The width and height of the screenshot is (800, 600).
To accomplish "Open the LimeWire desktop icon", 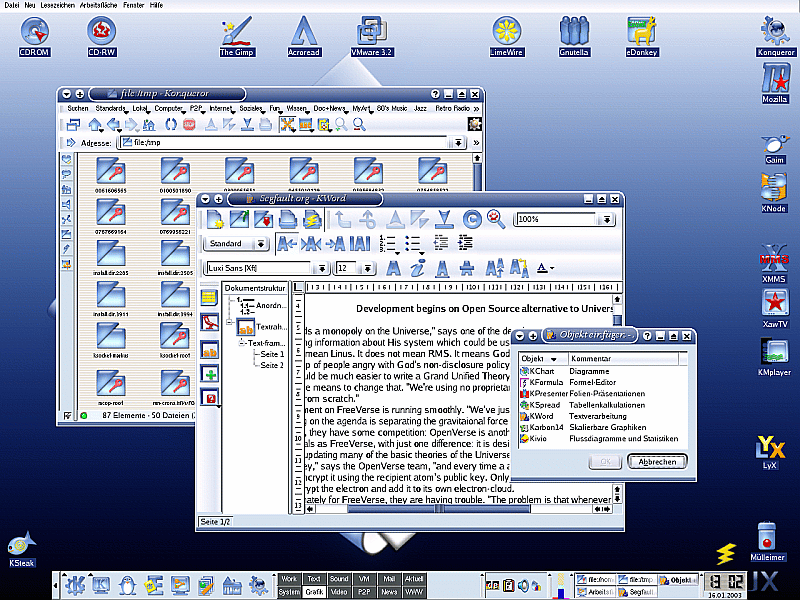I will [507, 36].
